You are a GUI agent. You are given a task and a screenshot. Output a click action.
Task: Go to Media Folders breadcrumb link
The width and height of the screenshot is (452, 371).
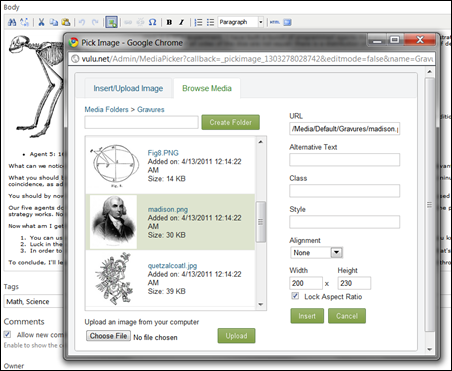(x=106, y=109)
